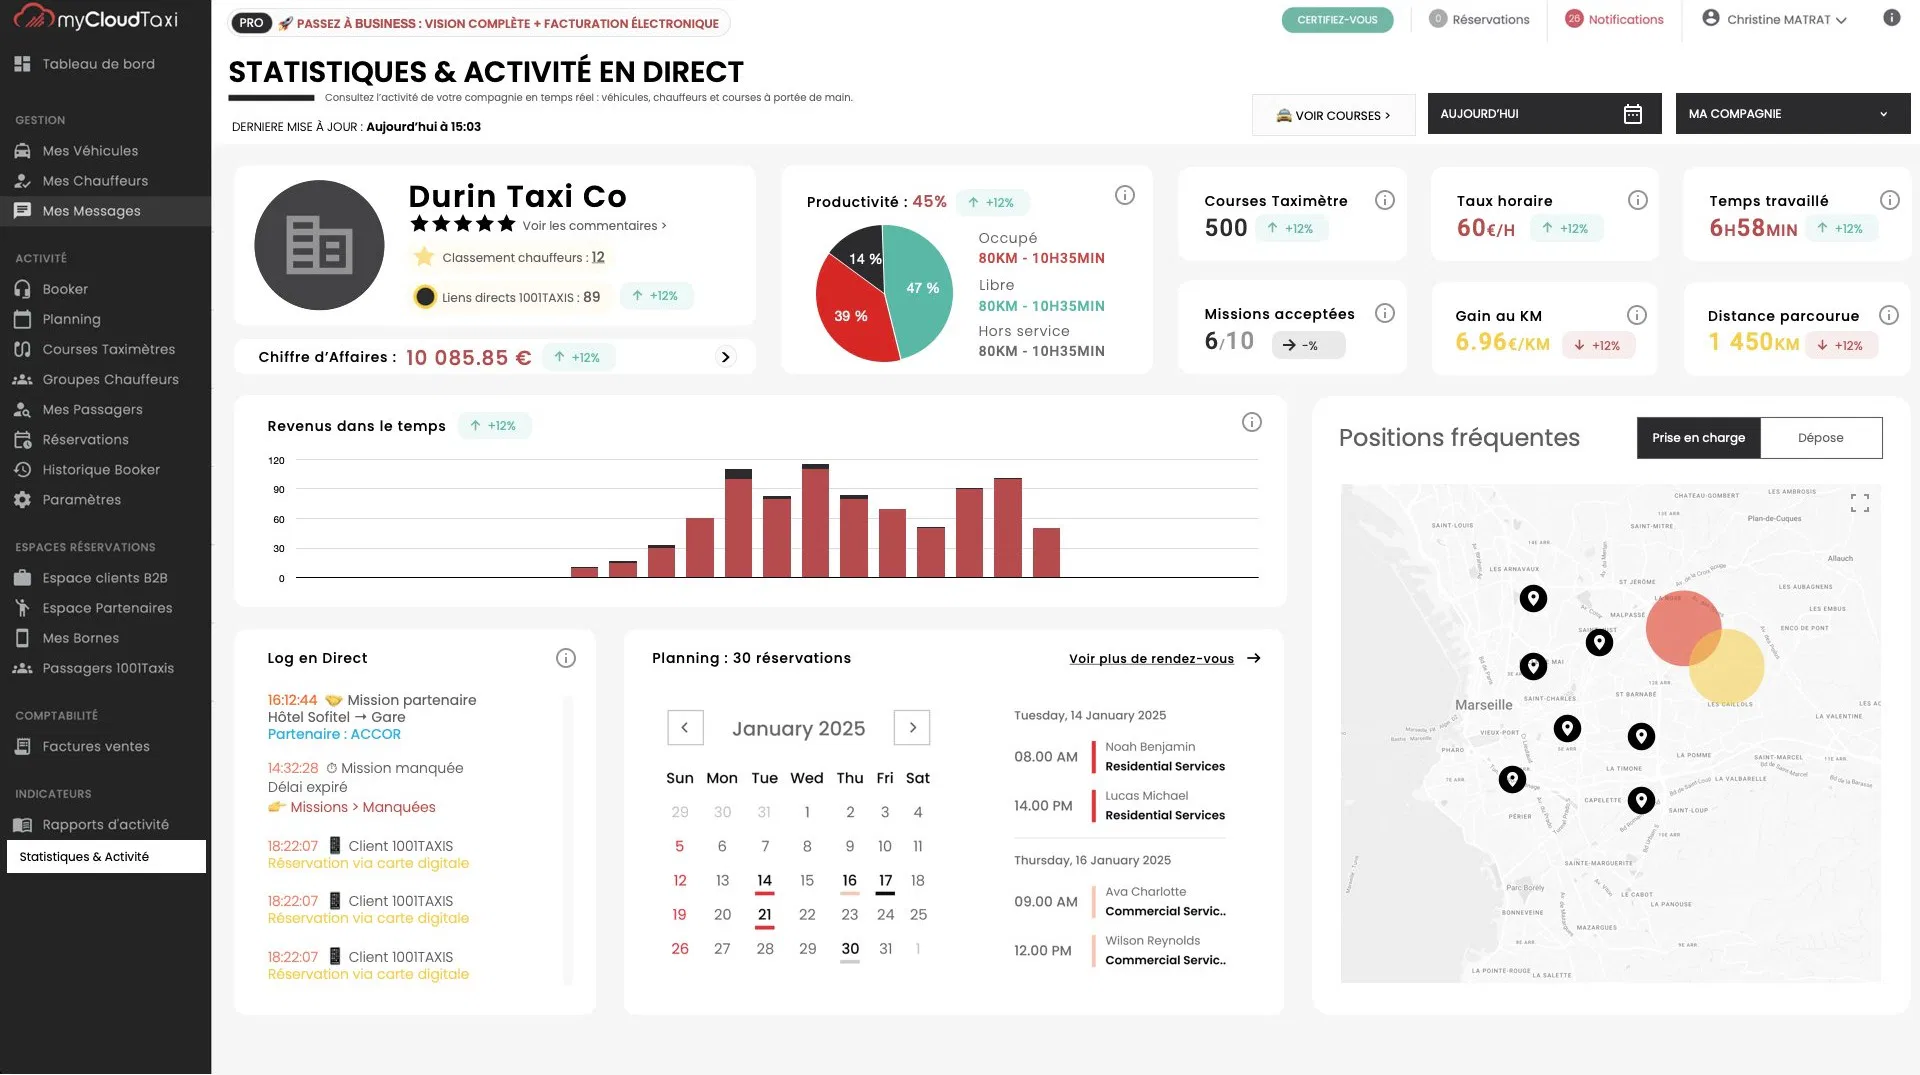Click the Voir Courses button
This screenshot has width=1920, height=1075.
[1333, 115]
